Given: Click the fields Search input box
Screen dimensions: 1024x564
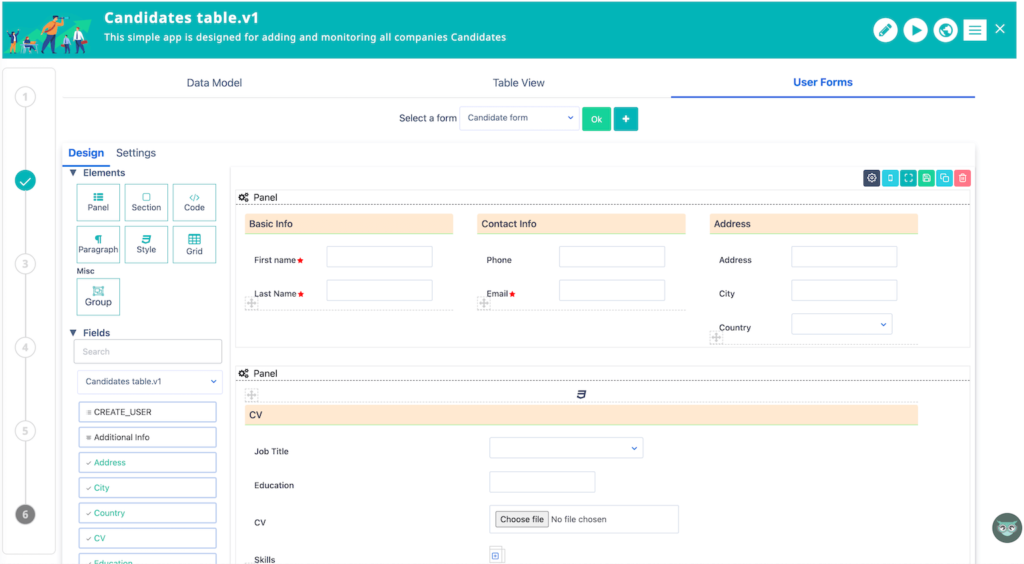Looking at the screenshot, I should click(148, 352).
